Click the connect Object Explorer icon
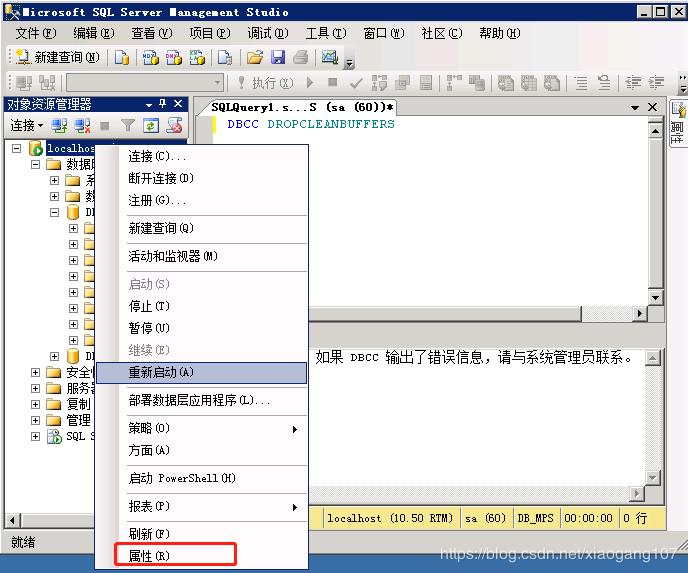 (59, 126)
